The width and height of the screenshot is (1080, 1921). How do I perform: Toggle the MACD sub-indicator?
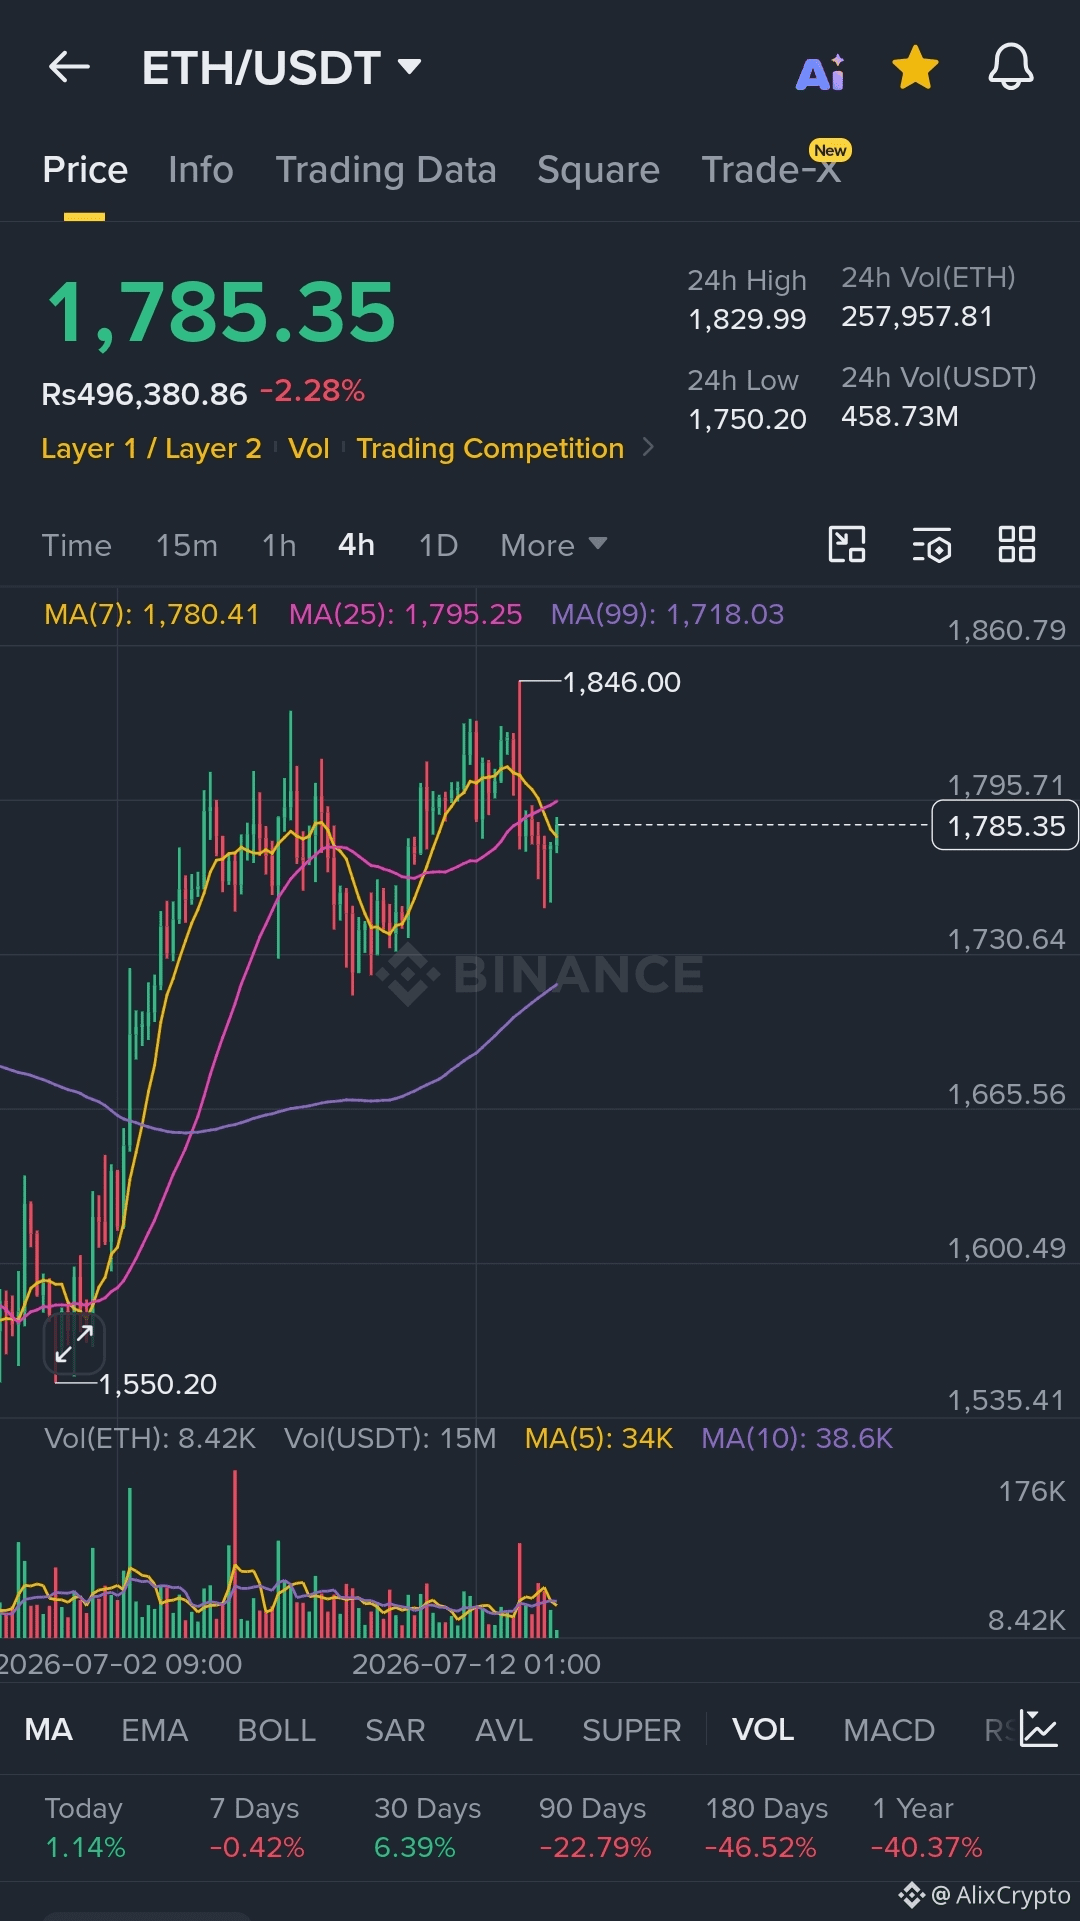[x=889, y=1730]
